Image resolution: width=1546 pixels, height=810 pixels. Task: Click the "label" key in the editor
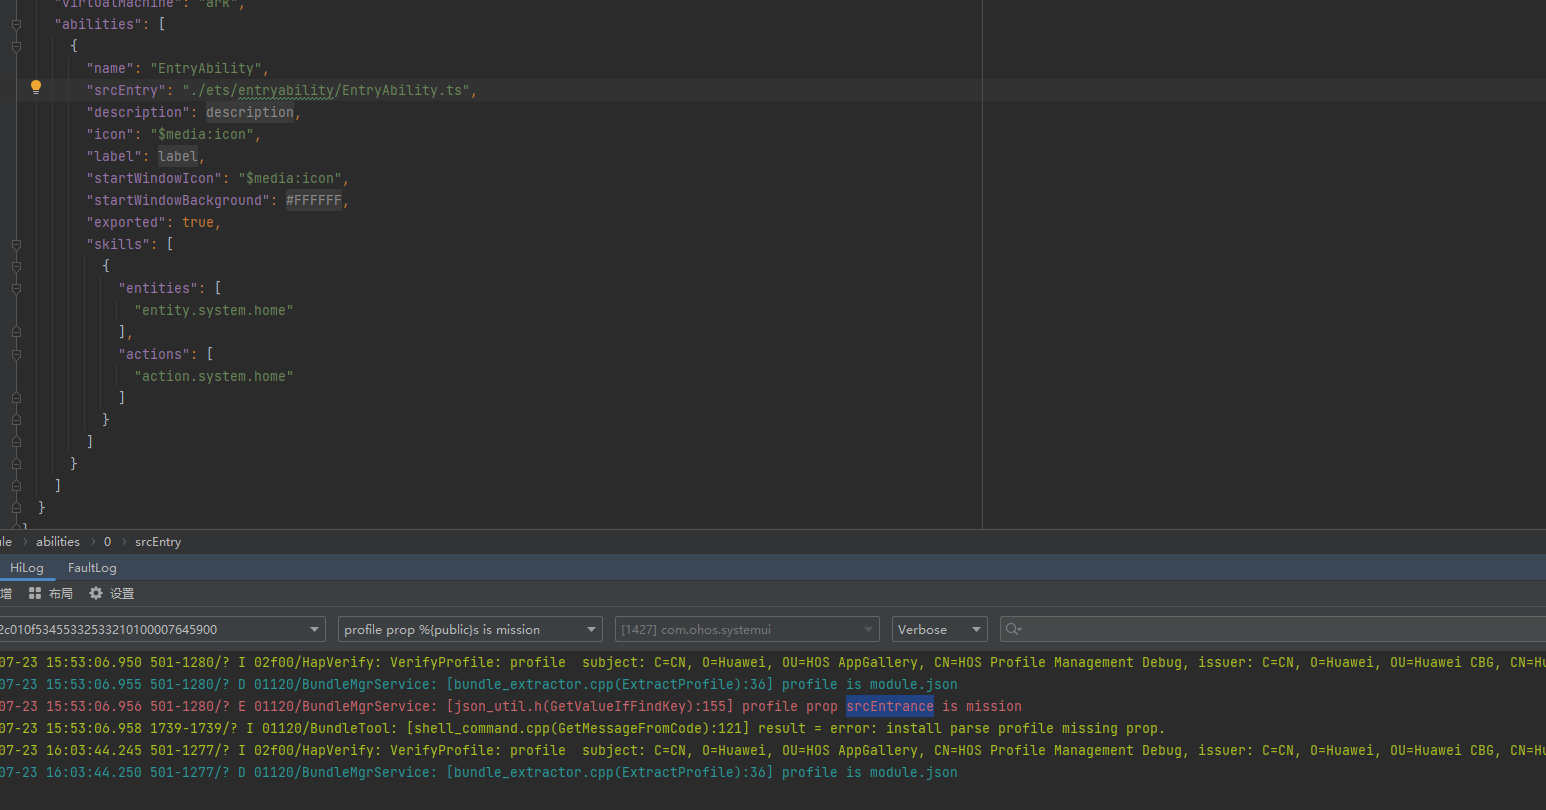(114, 156)
